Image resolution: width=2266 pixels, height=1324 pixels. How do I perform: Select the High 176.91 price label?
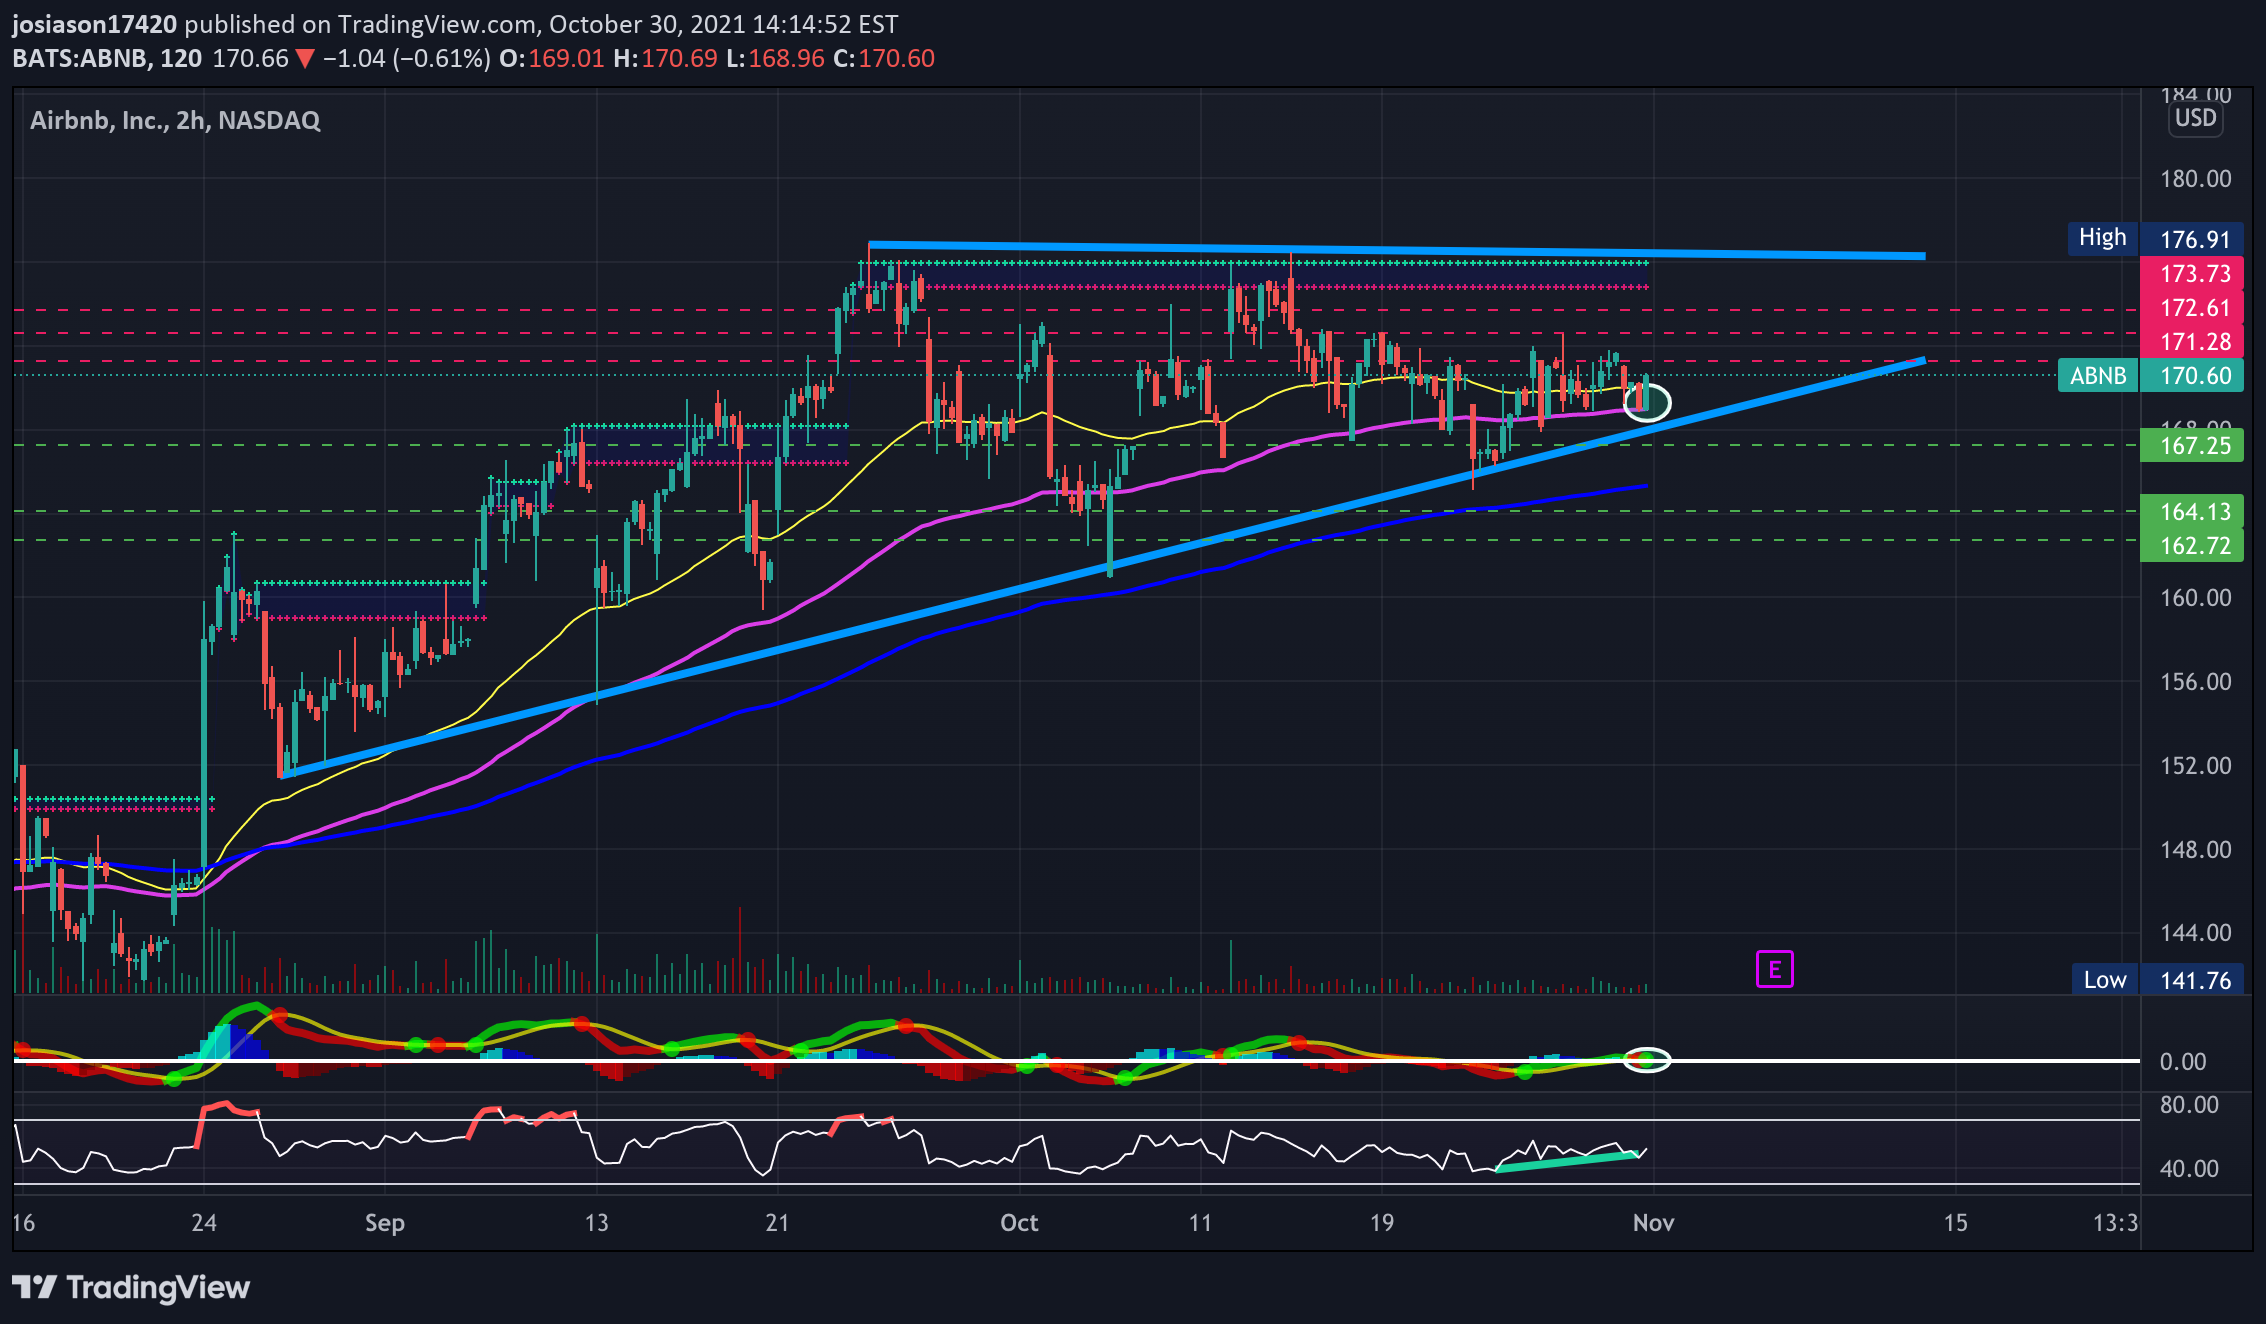point(2155,239)
